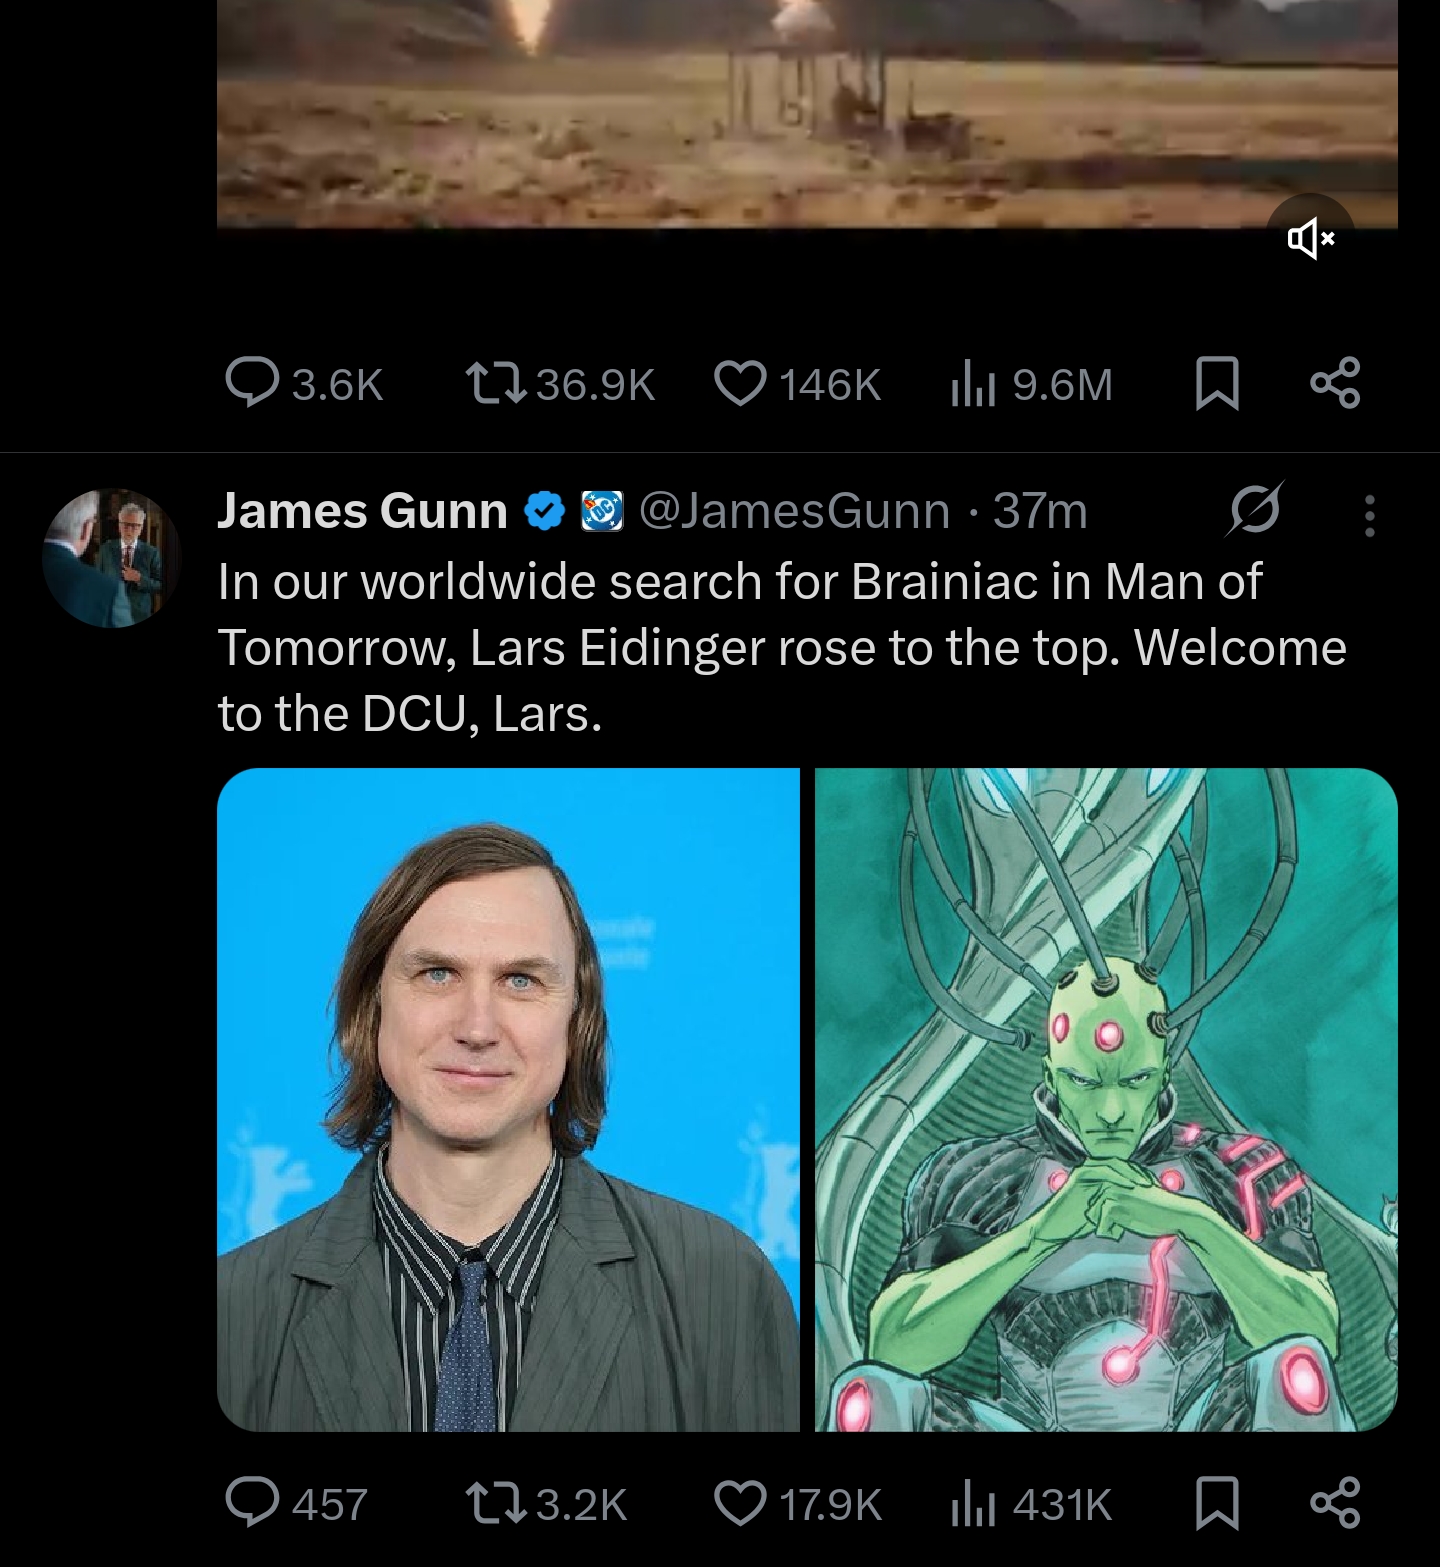Open James Gunn's display name link
The height and width of the screenshot is (1567, 1440).
(x=362, y=511)
